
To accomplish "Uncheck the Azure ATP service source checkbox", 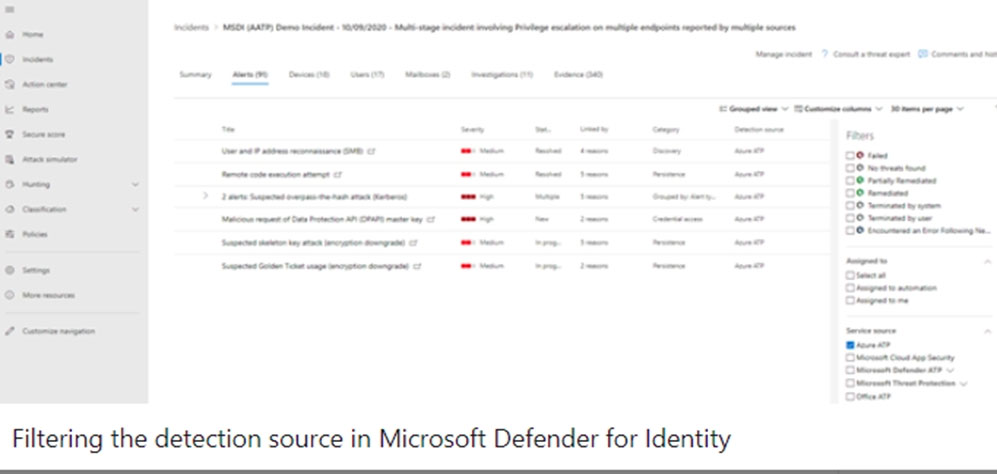I will point(850,345).
